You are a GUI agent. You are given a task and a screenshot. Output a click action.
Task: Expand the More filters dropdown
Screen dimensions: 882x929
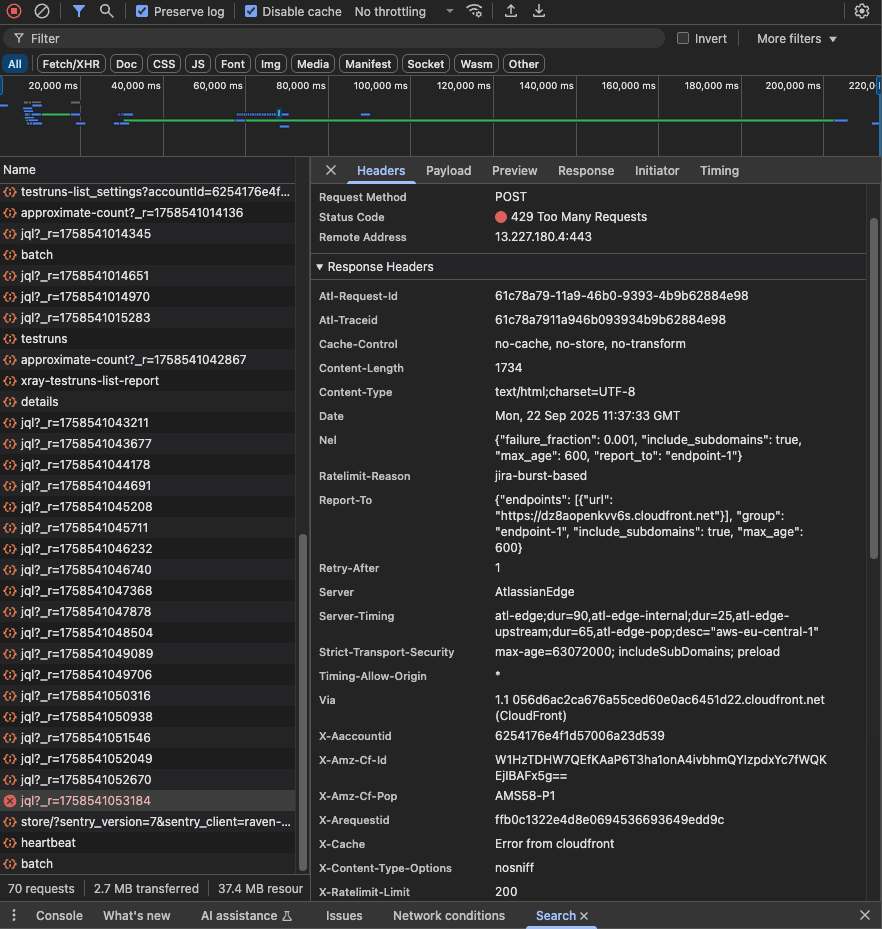796,38
